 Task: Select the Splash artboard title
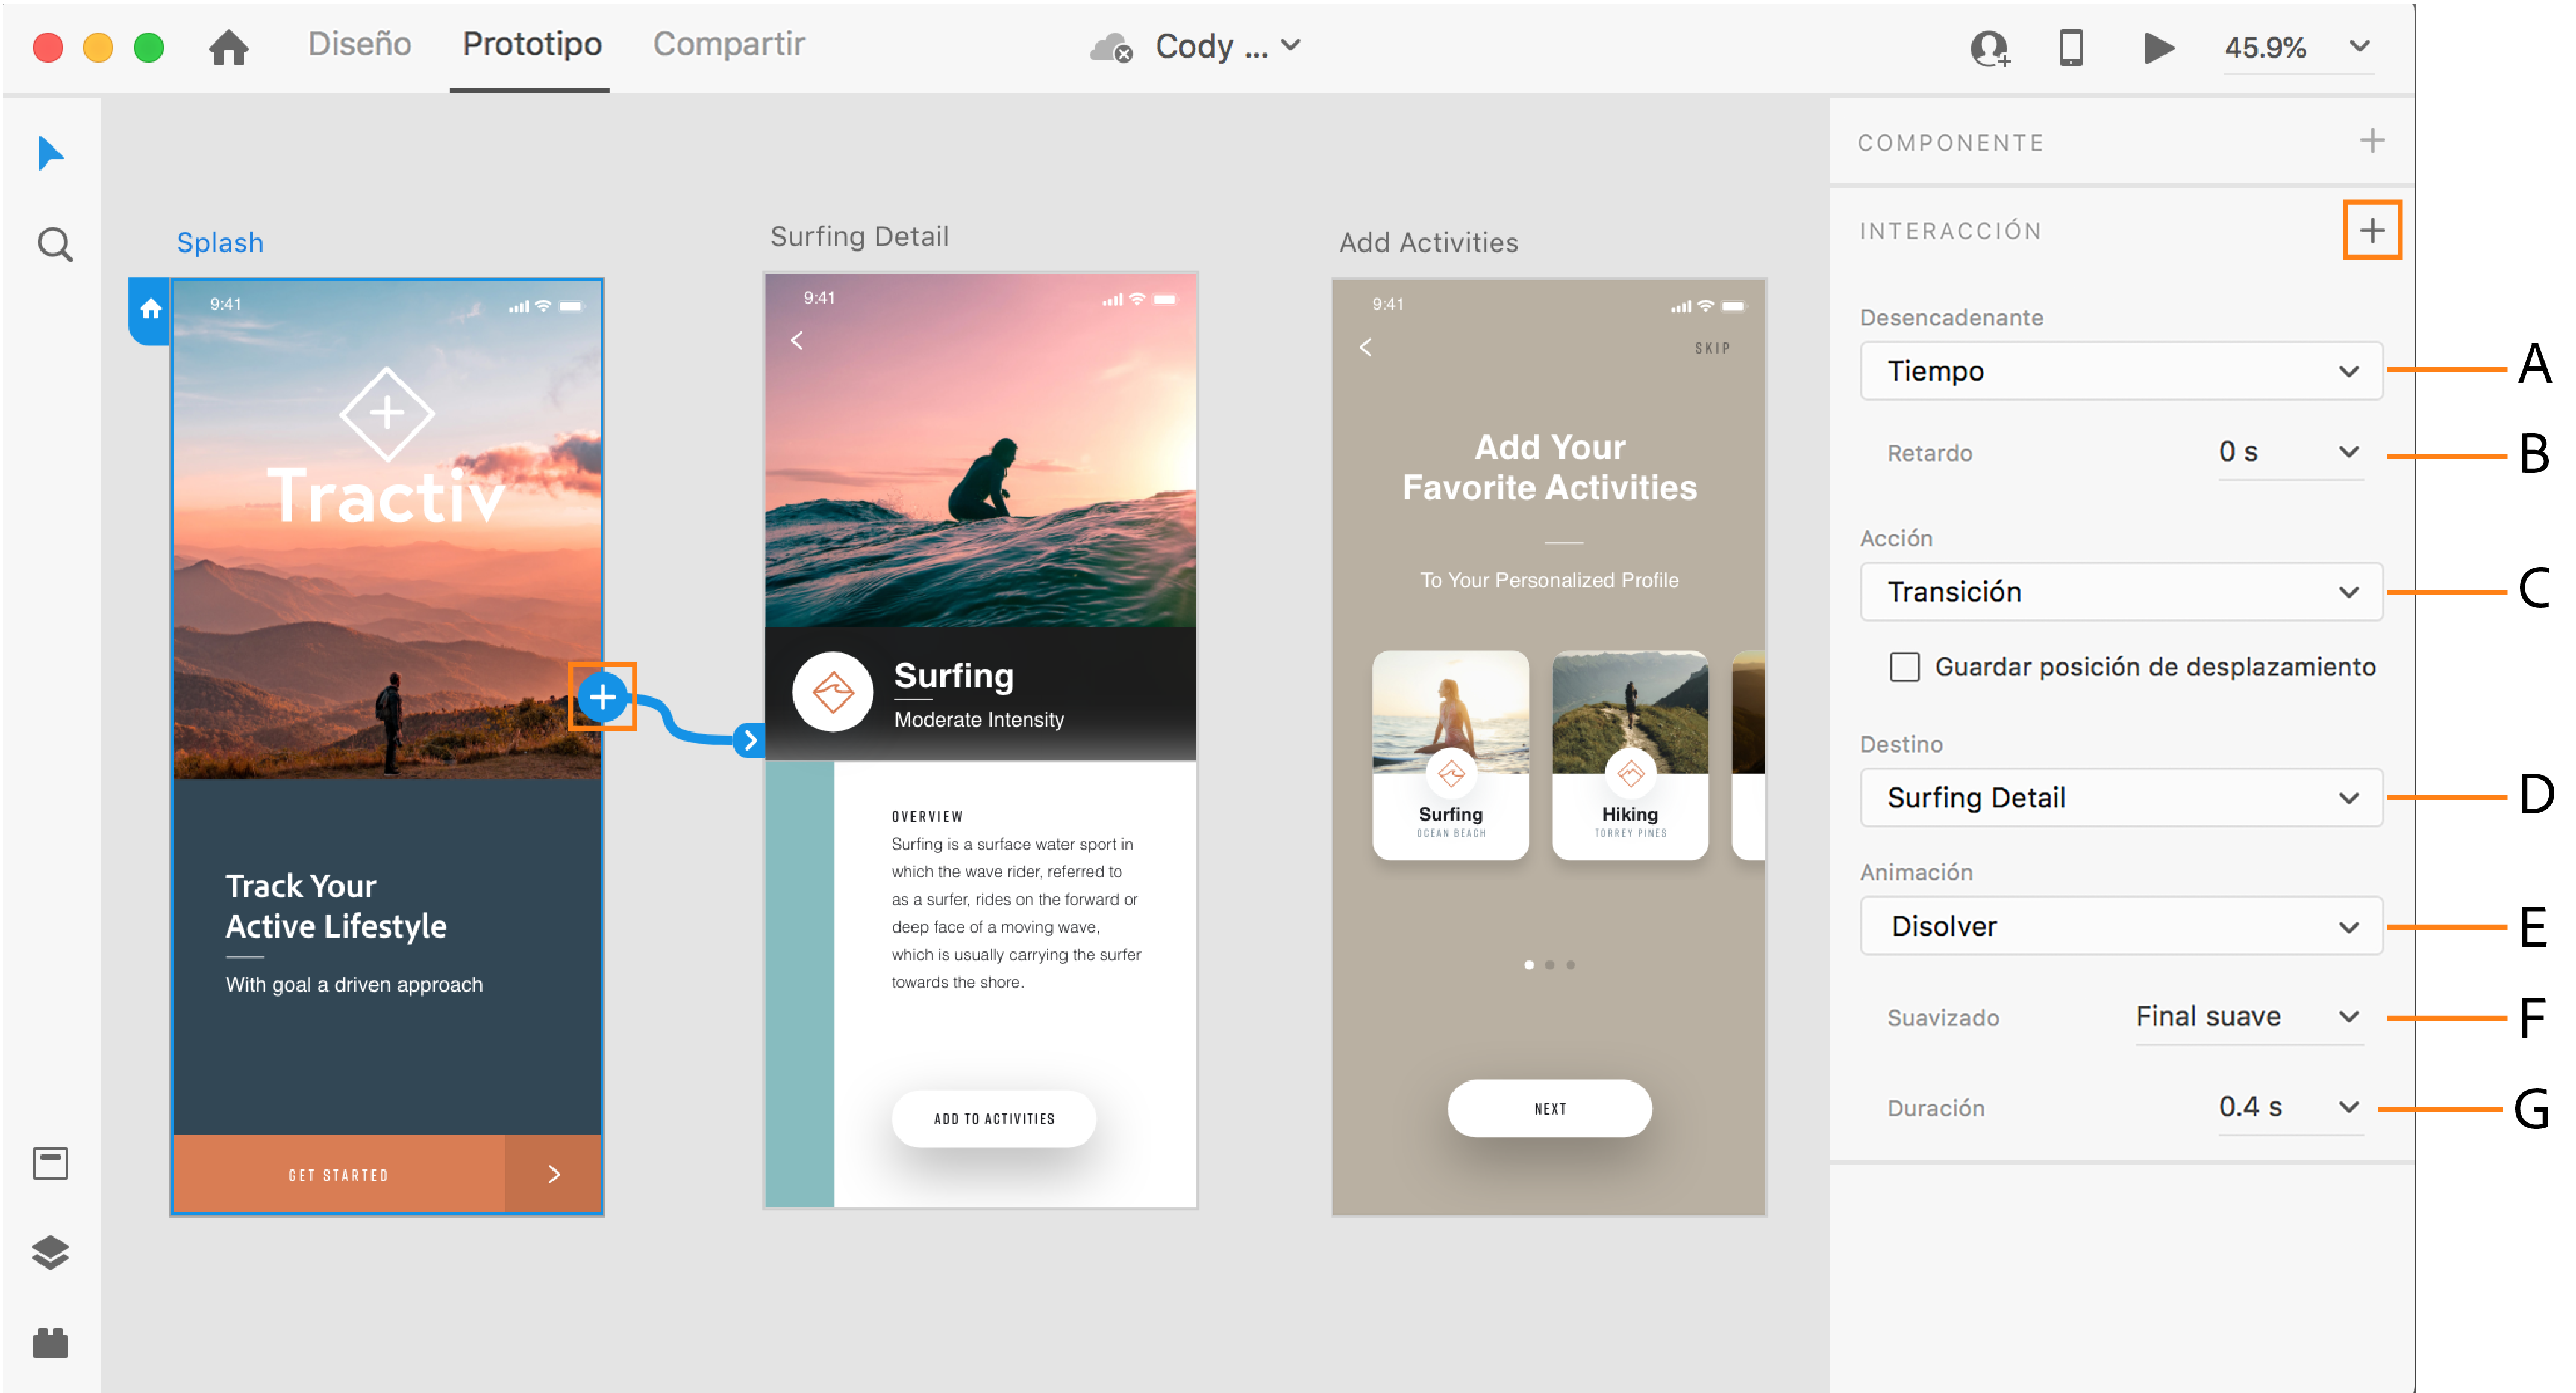(x=220, y=241)
